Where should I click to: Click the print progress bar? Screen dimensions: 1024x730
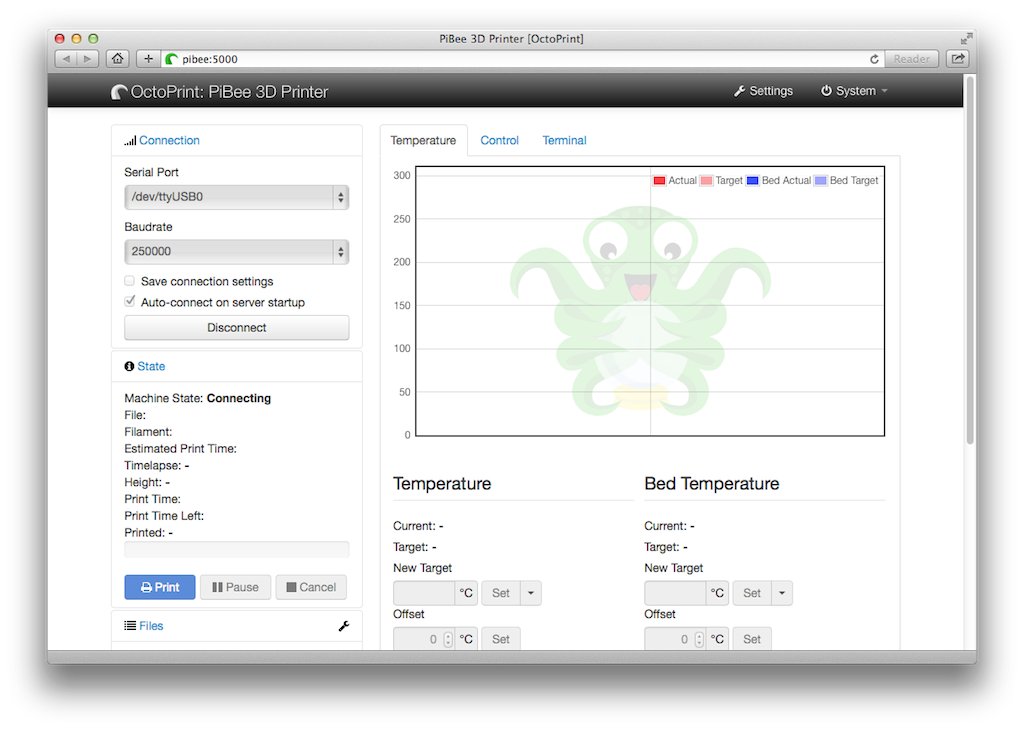[236, 550]
